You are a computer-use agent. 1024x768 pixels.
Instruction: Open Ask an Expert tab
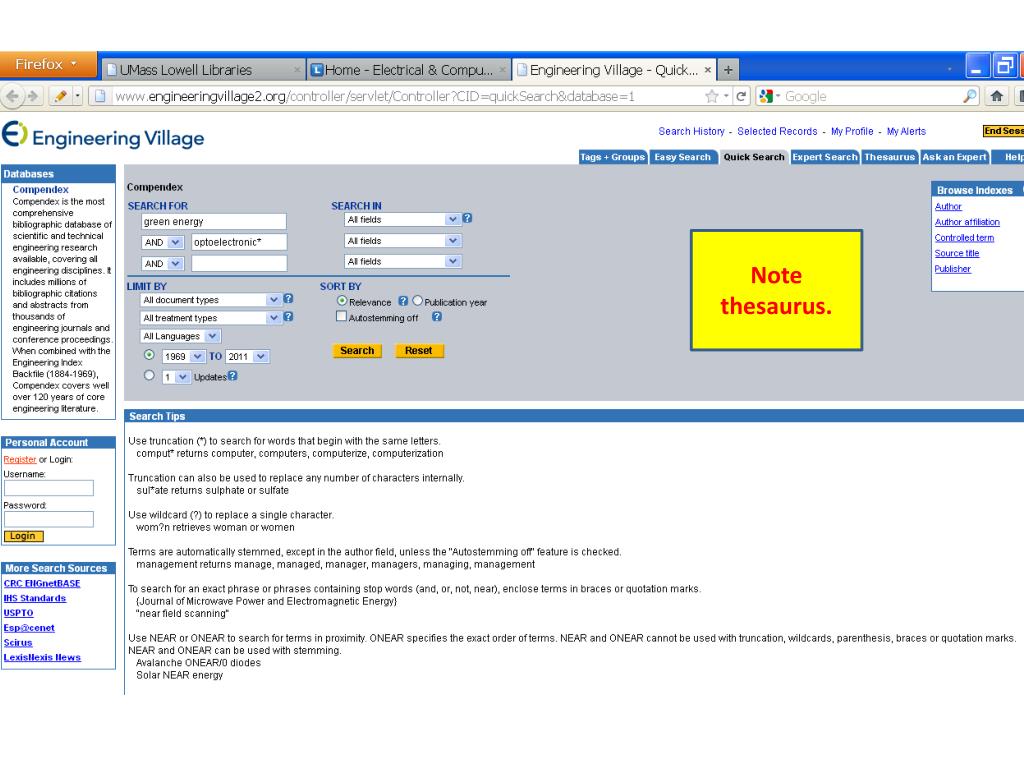pos(954,157)
